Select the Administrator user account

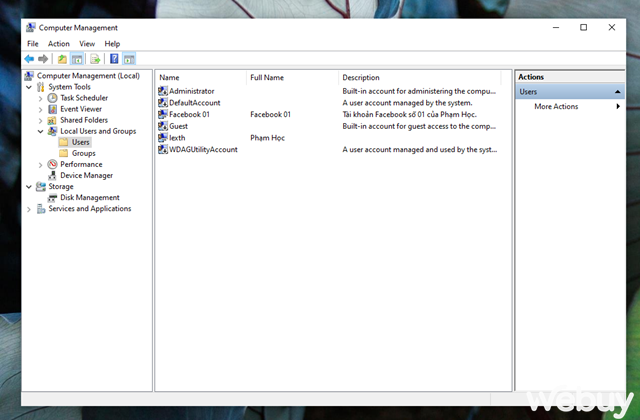190,91
